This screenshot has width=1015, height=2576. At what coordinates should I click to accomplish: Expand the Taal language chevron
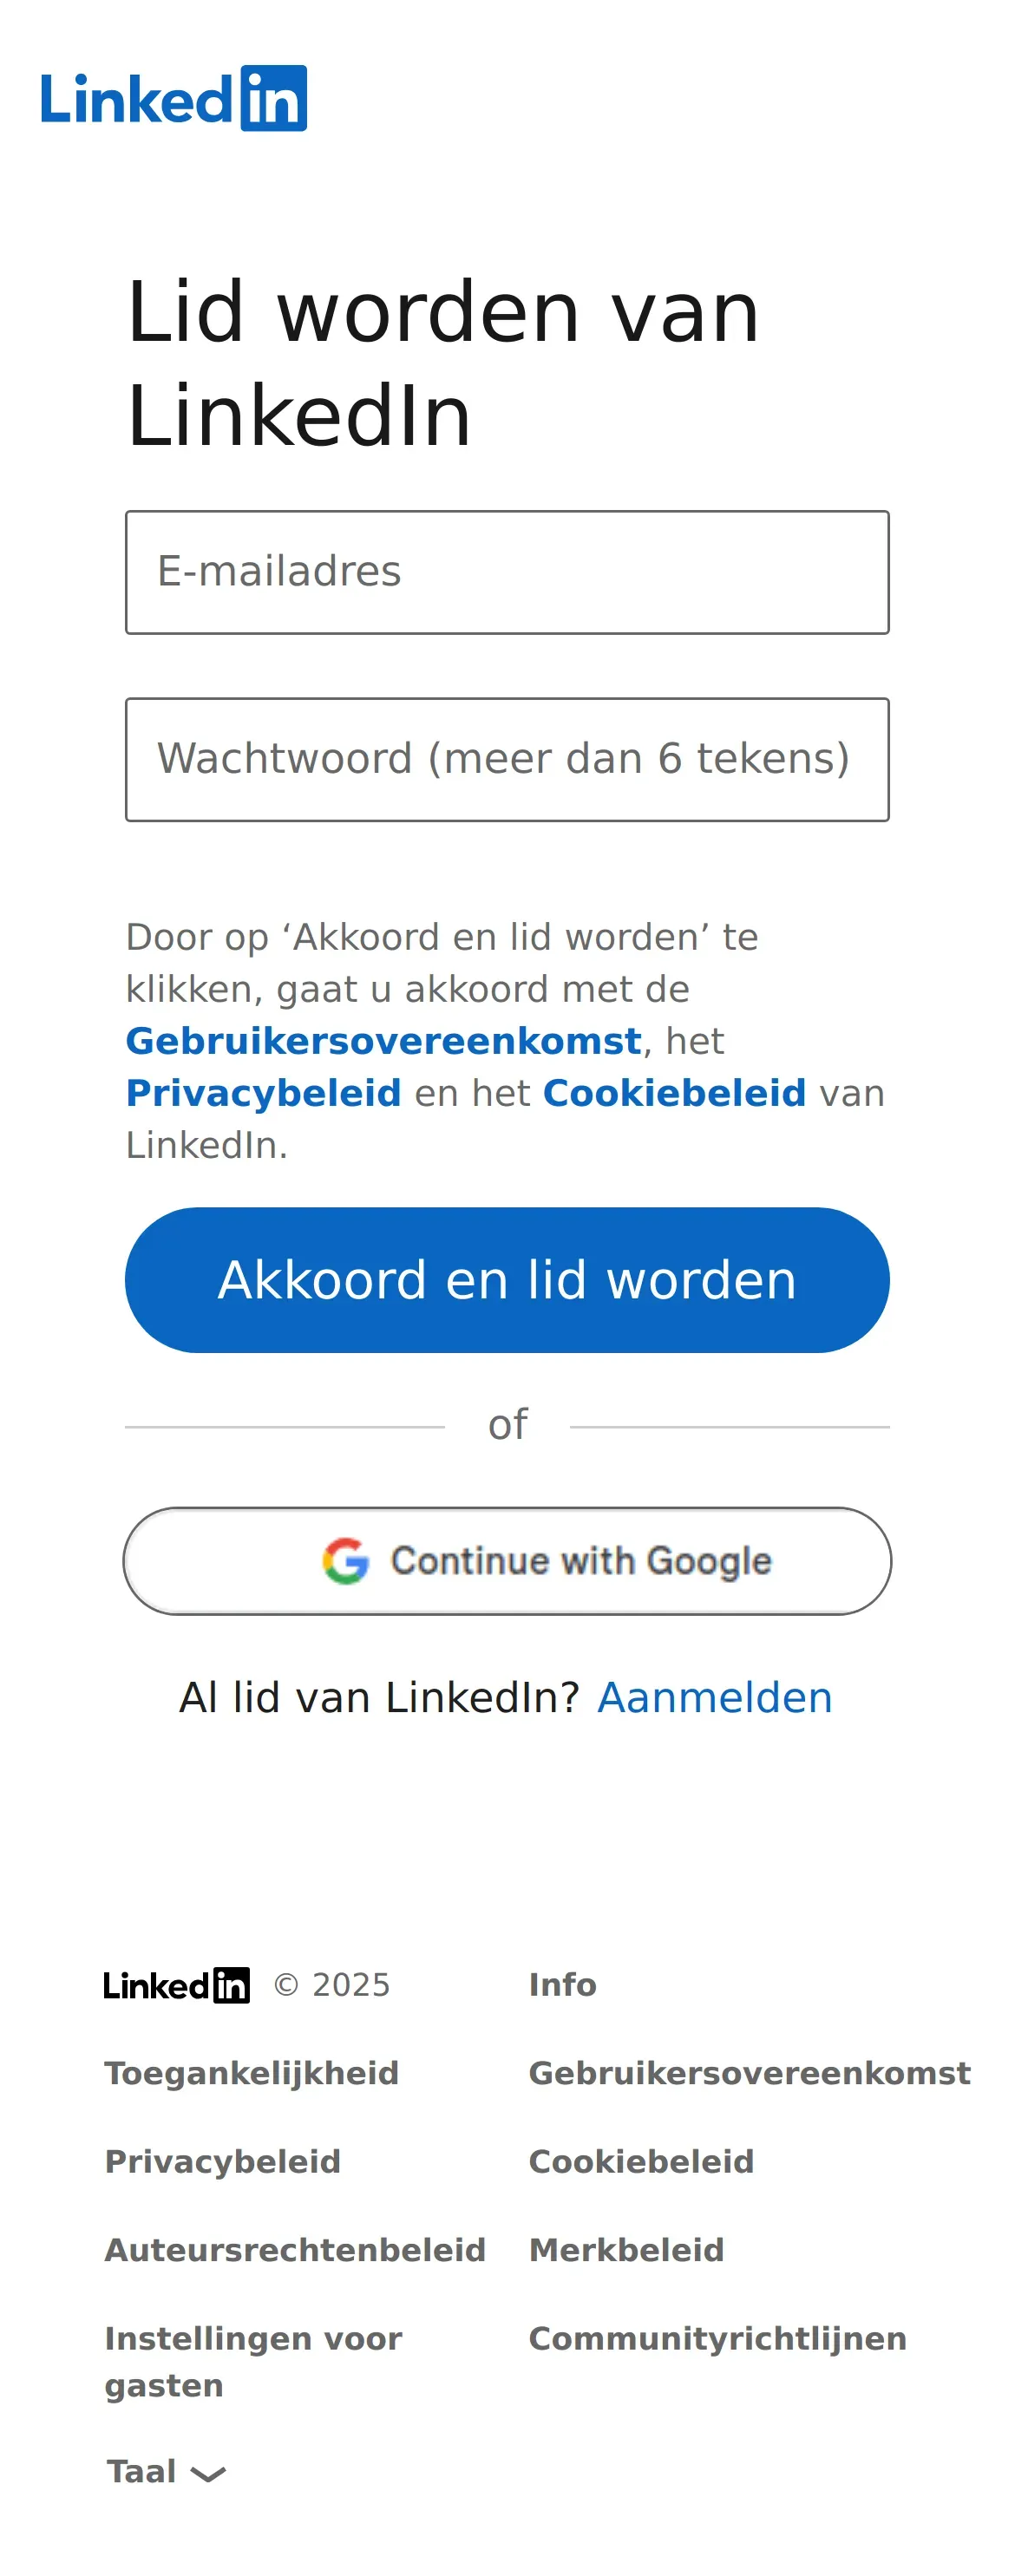pos(208,2473)
